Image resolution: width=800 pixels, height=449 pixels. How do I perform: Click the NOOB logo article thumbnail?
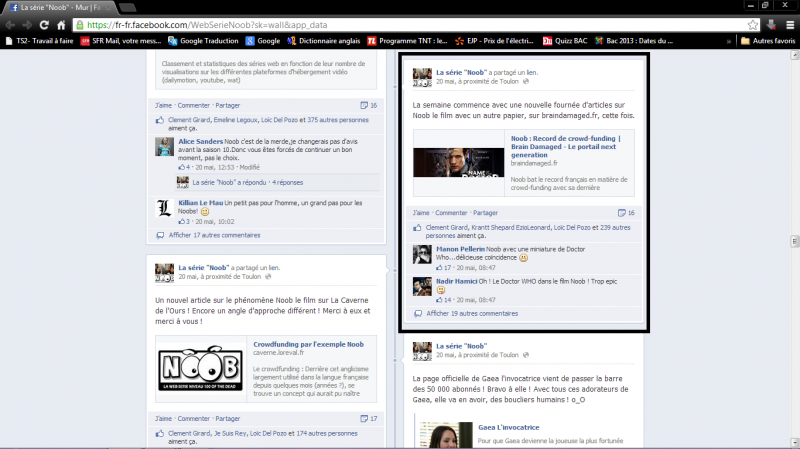click(x=201, y=368)
